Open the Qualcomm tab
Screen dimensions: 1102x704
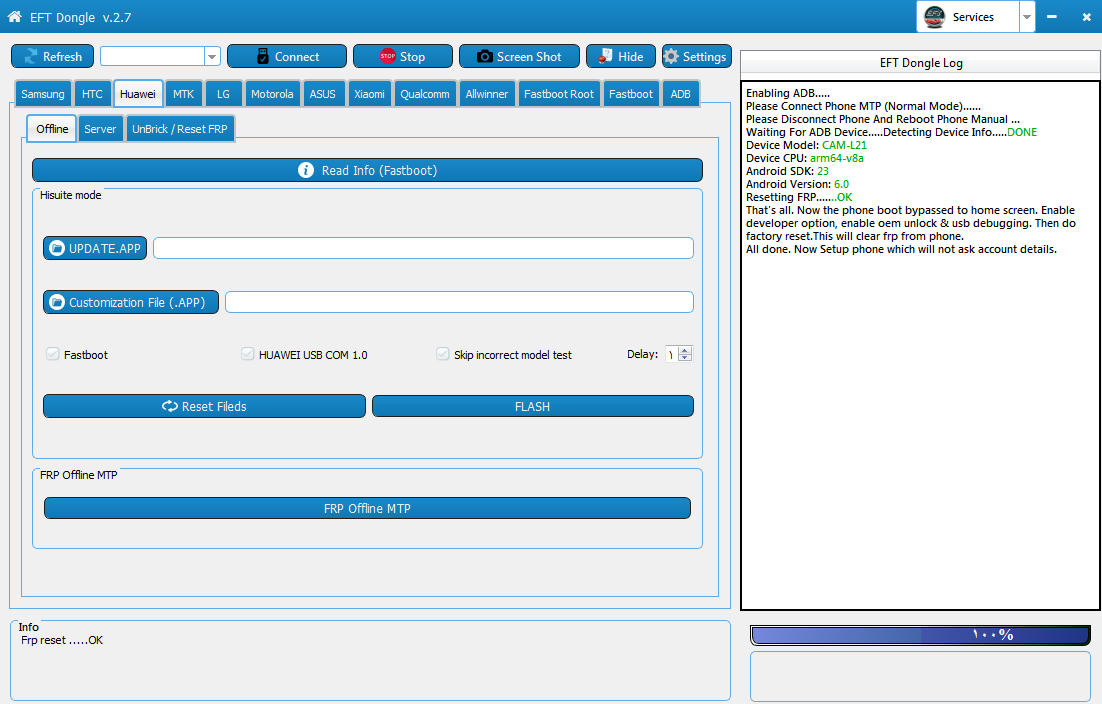(x=425, y=93)
